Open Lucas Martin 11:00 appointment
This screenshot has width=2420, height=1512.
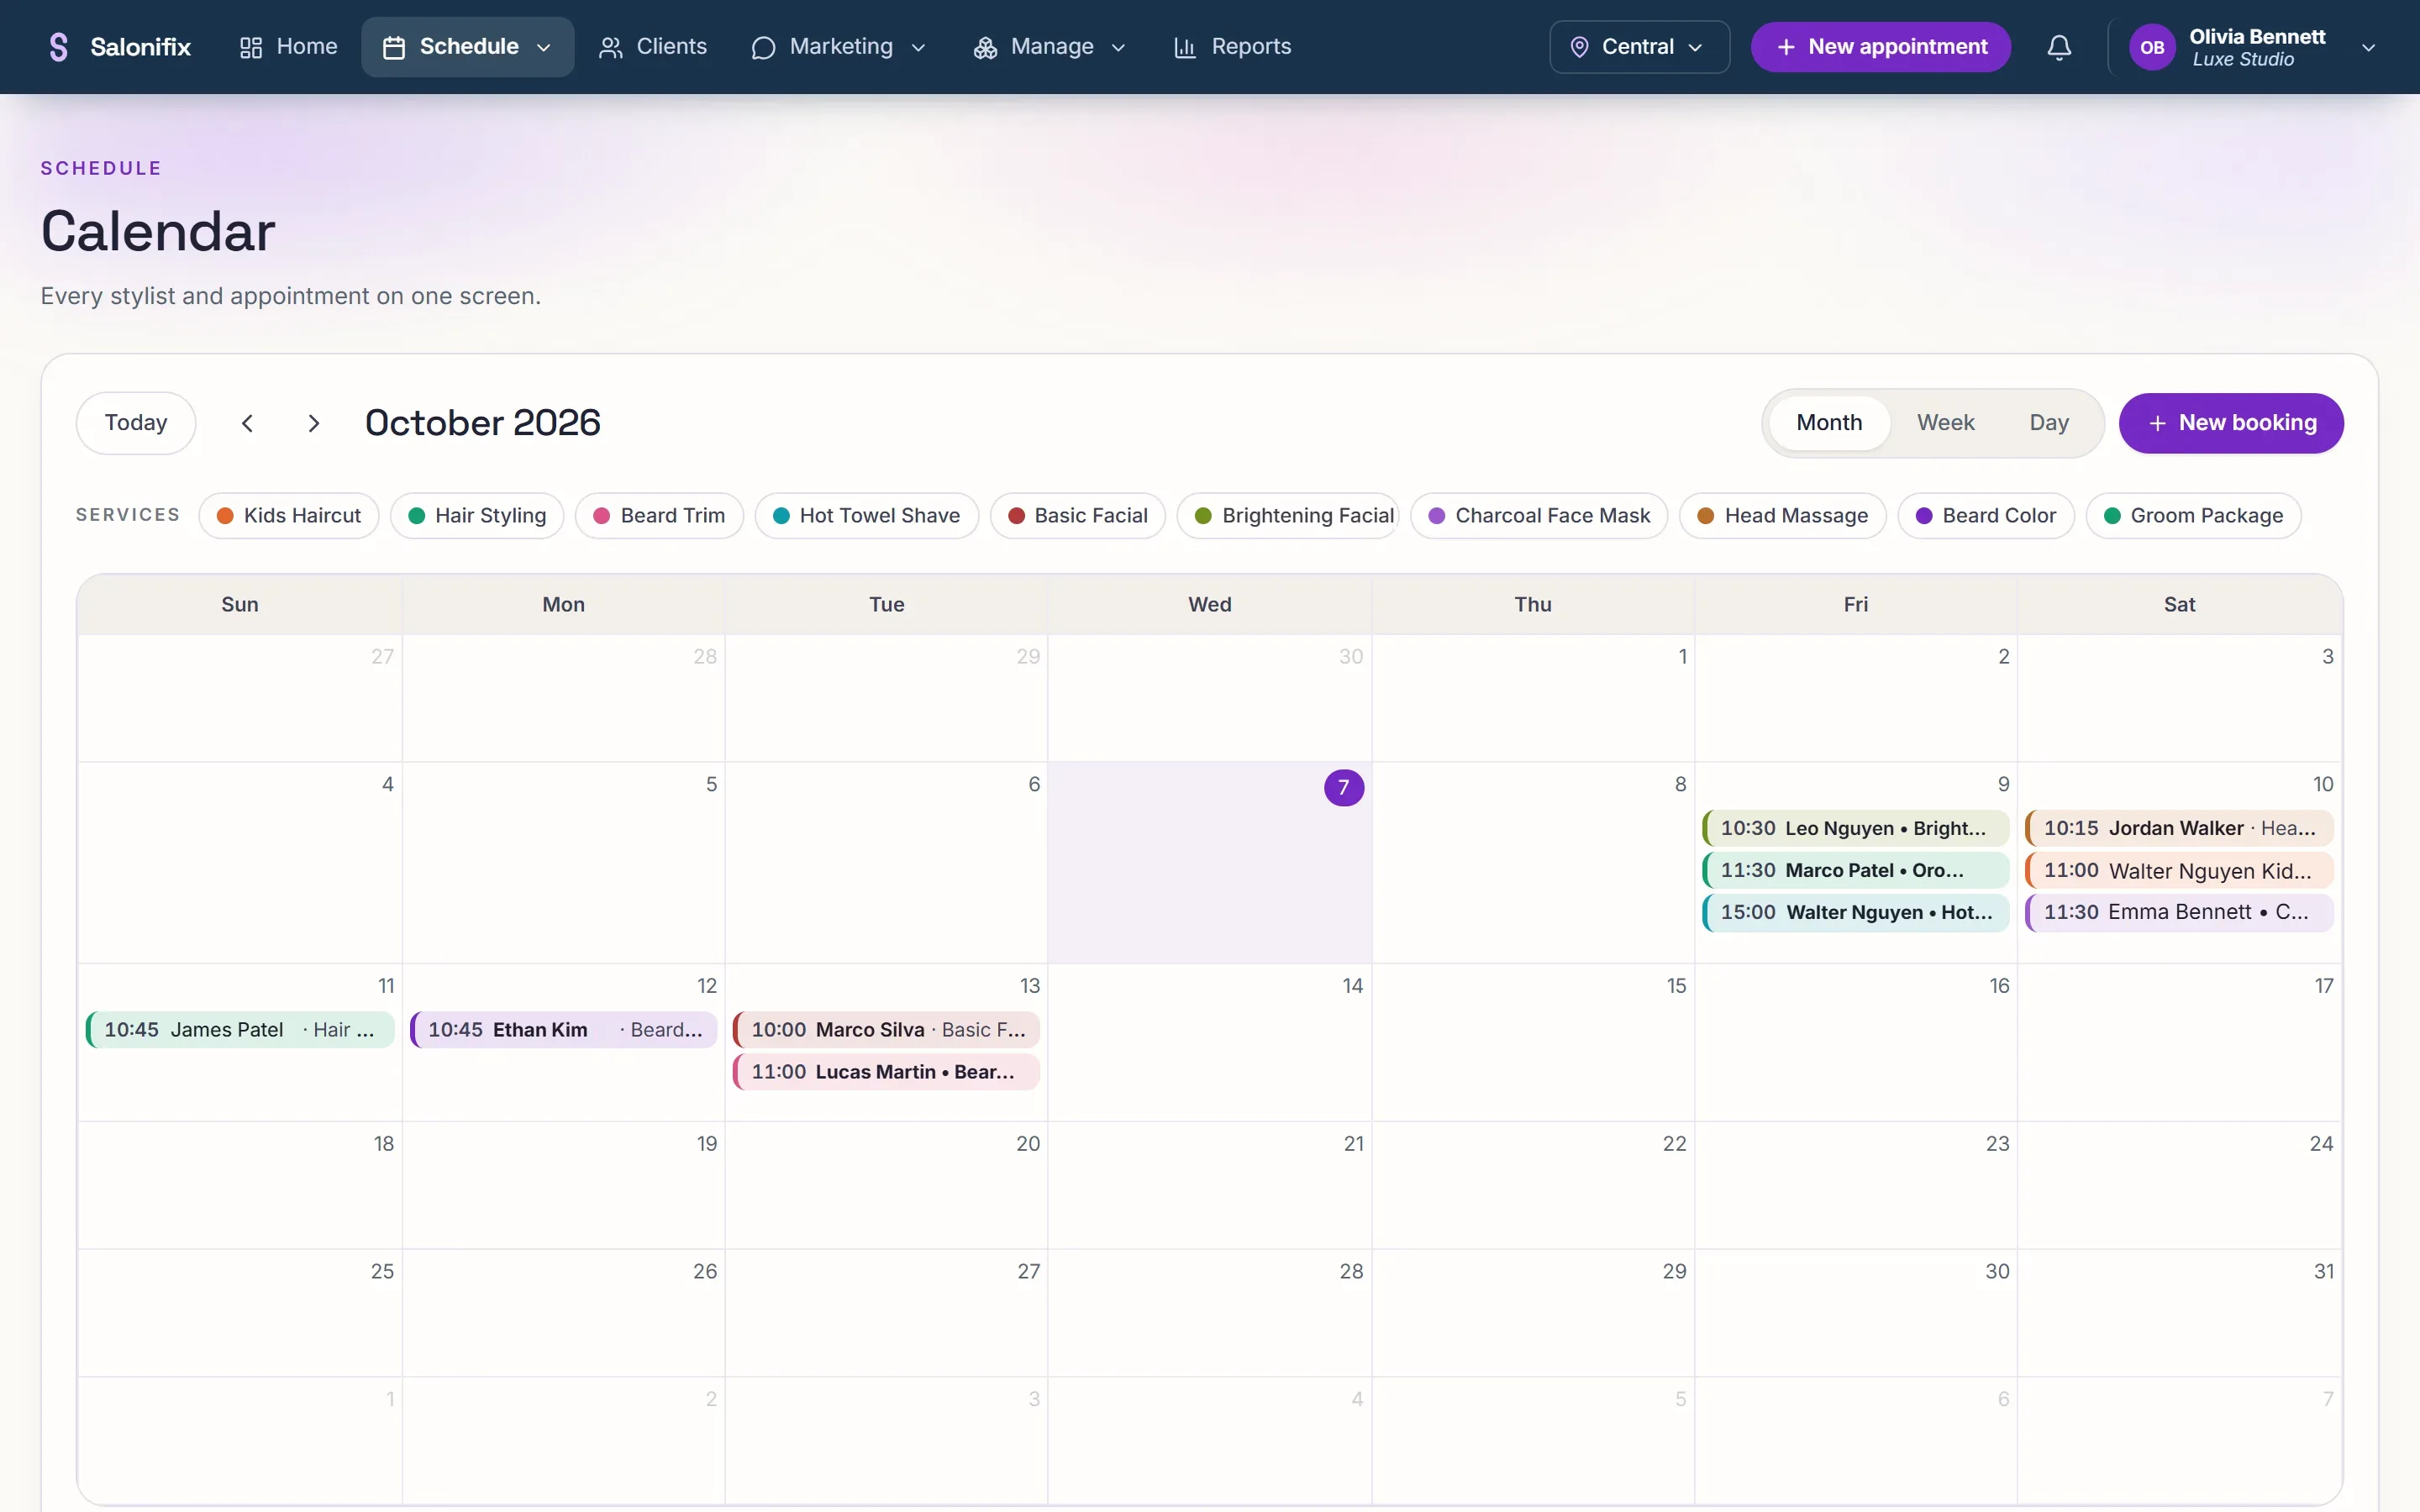tap(887, 1072)
